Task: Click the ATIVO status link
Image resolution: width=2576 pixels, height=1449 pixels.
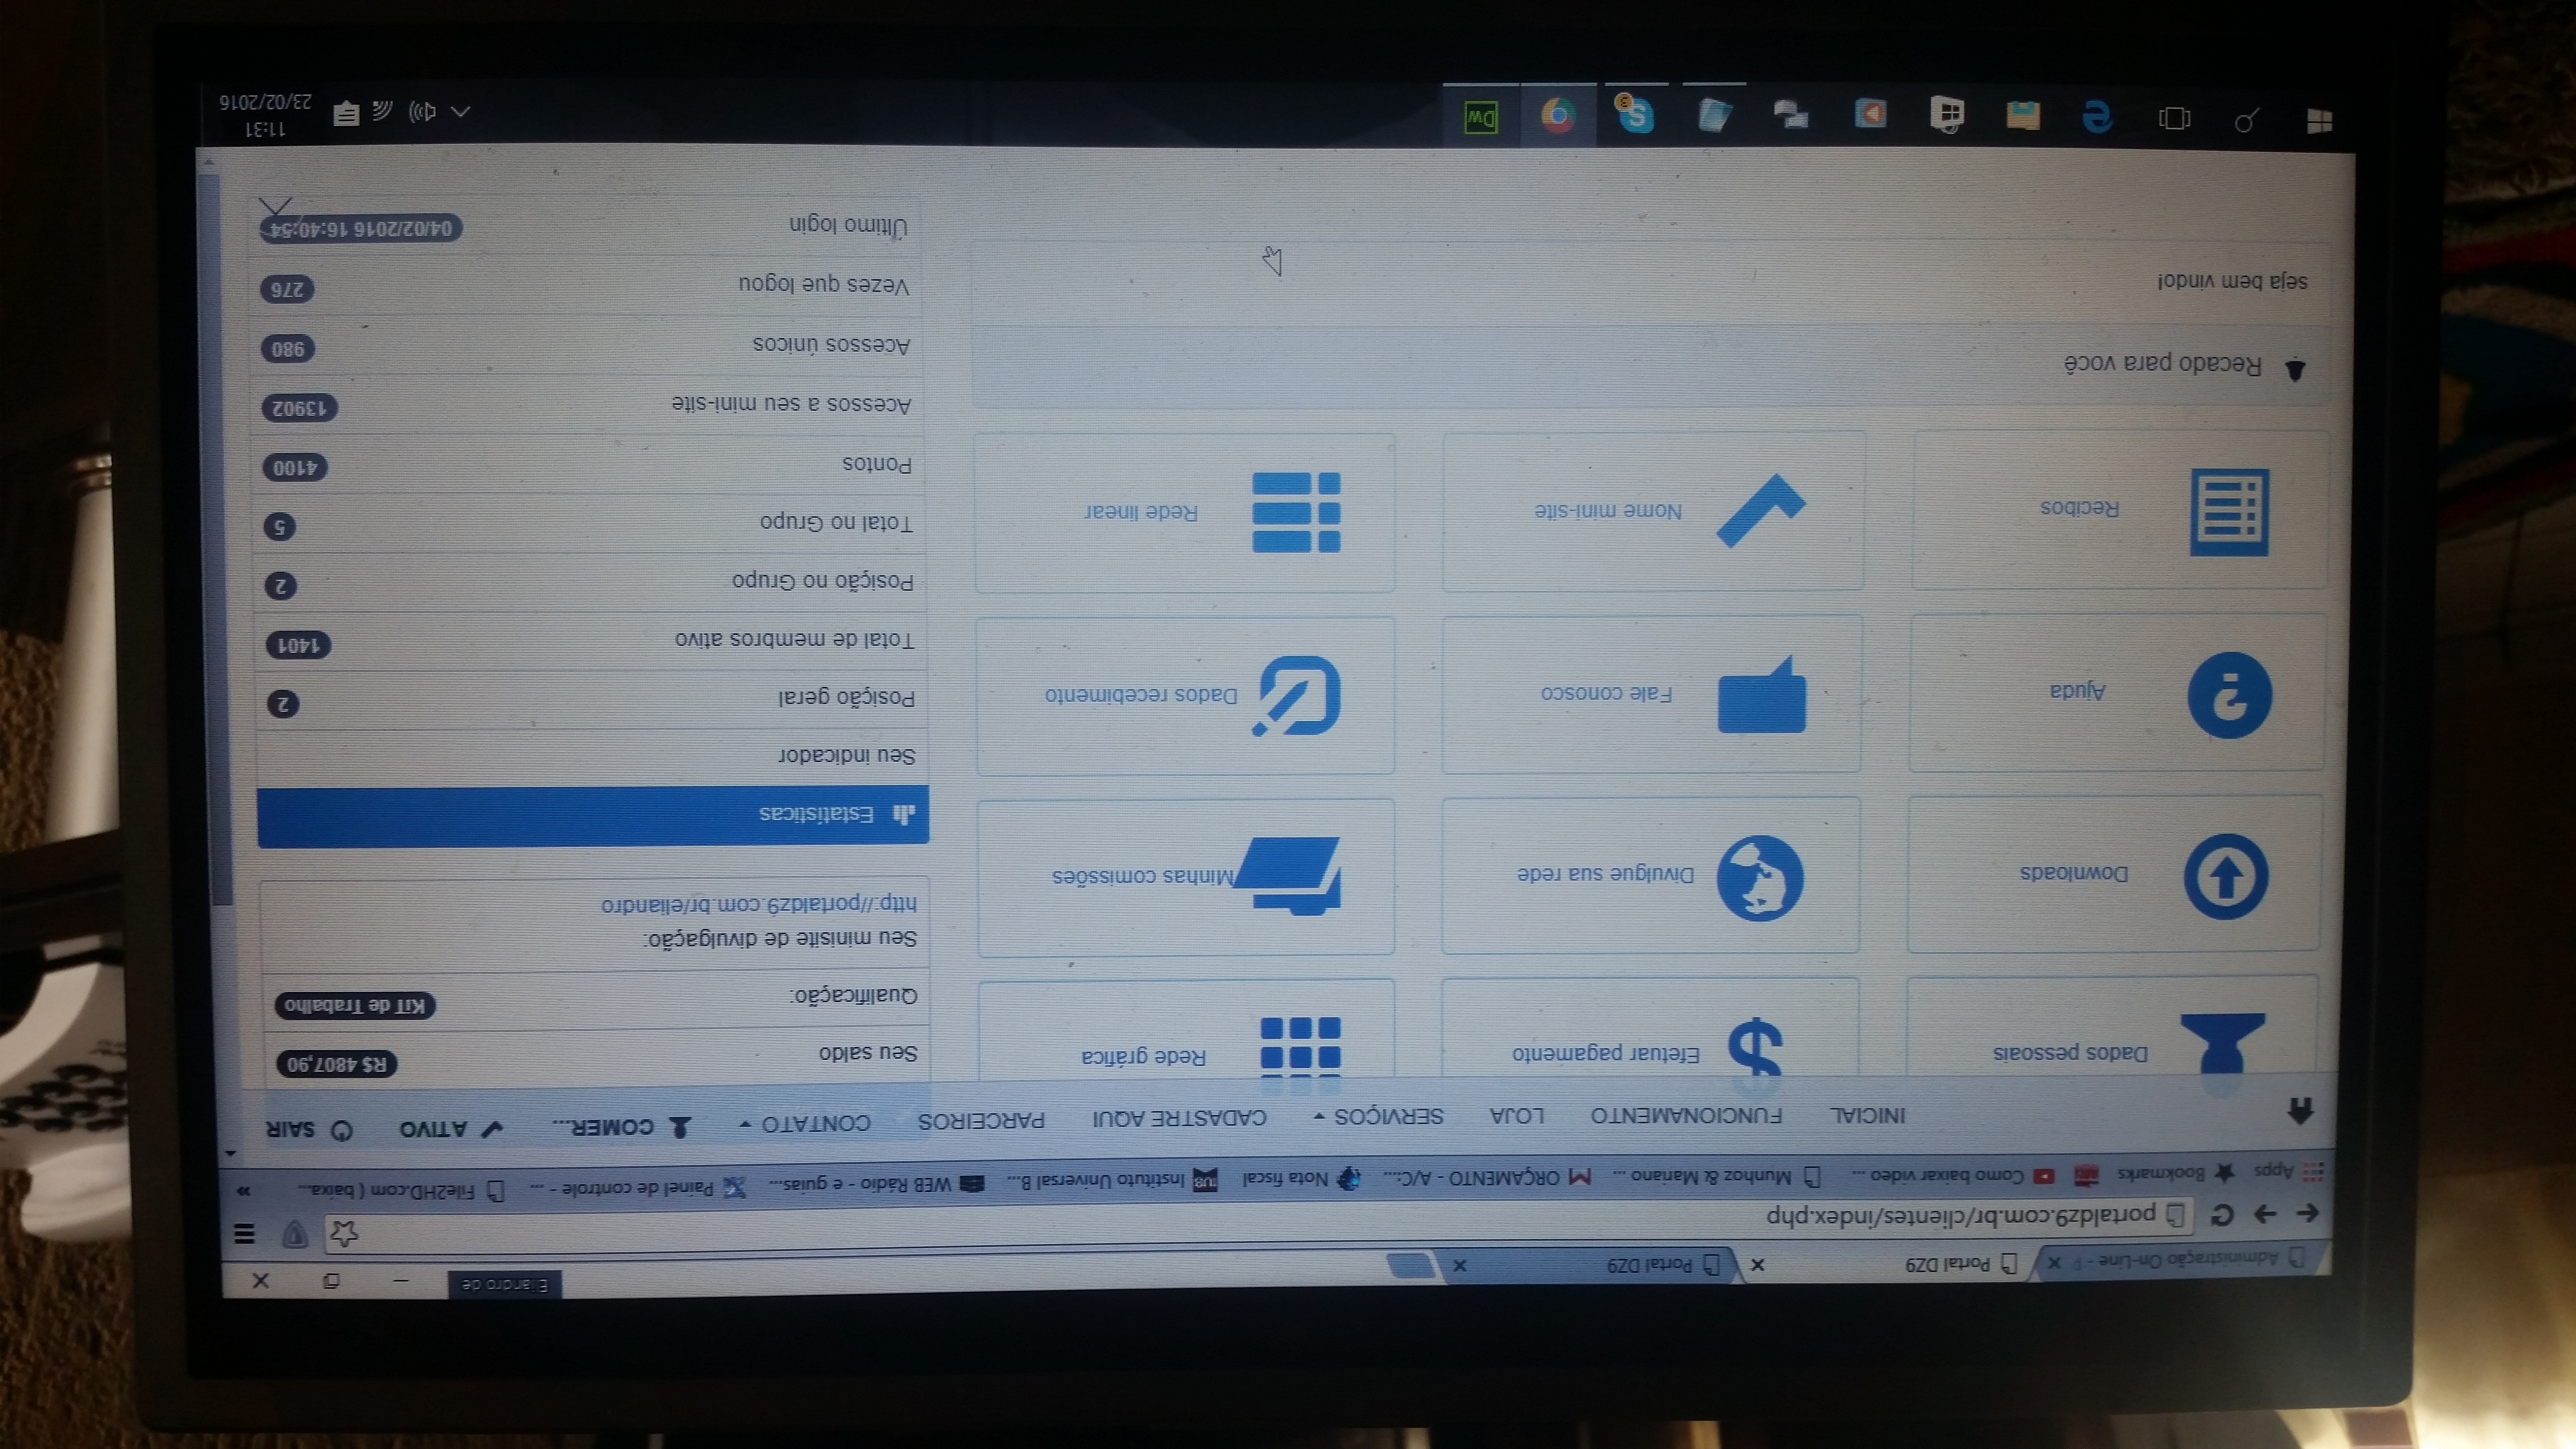Action: pyautogui.click(x=450, y=1129)
